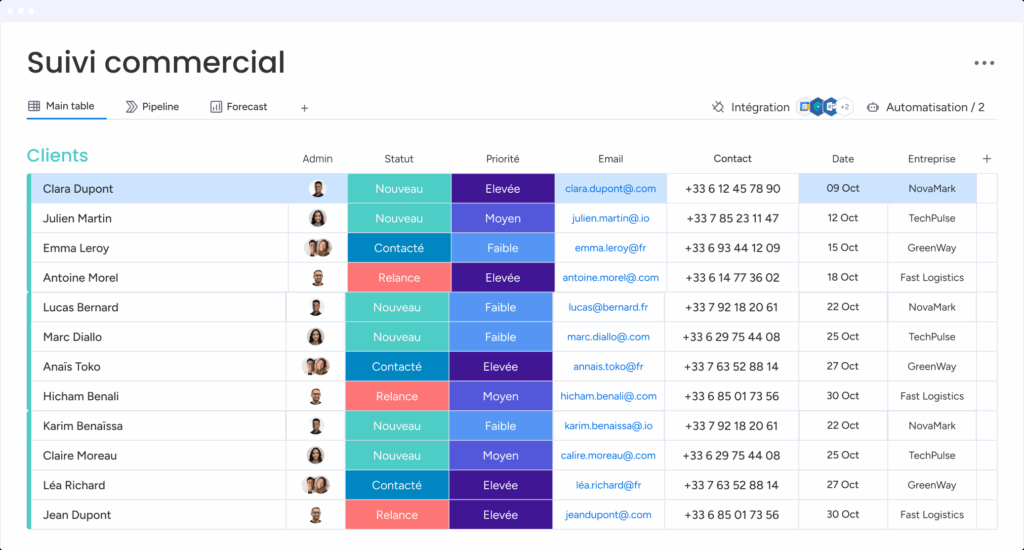The image size is (1024, 550).
Task: Click the +2 more integrations badge
Action: (844, 106)
